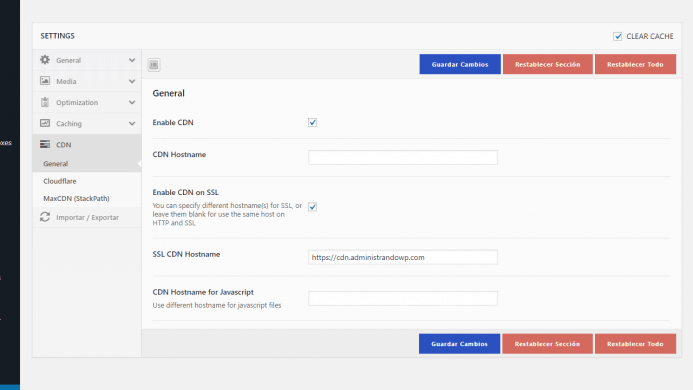Screen dimensions: 693x390
Task: Click bottom Restablecer Sección button
Action: 547,344
